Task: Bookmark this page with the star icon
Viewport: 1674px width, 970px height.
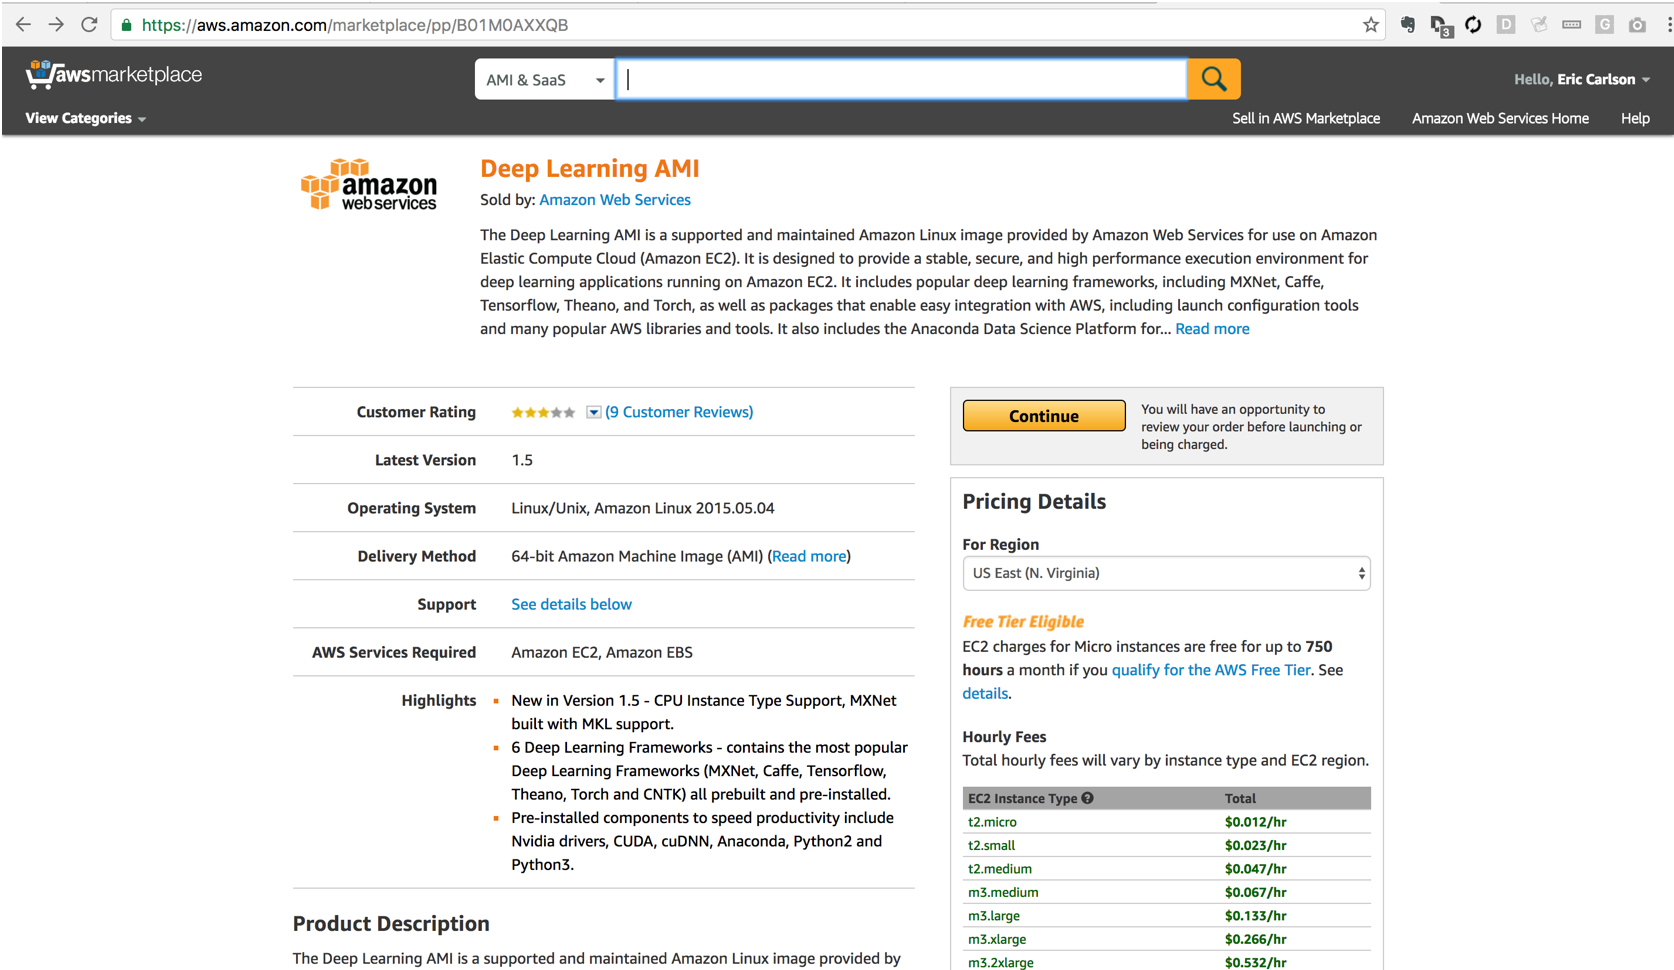Action: 1370,25
